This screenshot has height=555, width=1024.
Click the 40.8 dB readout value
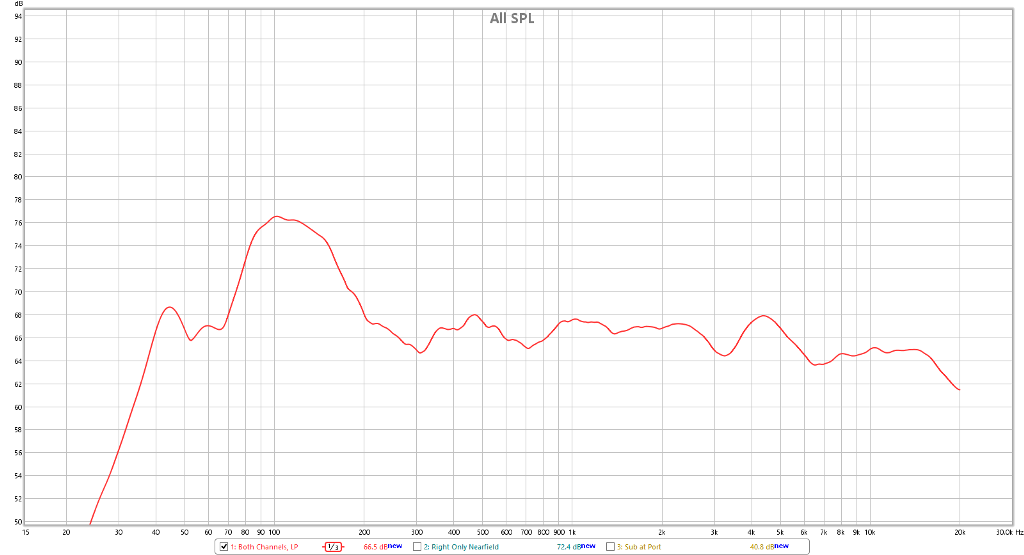point(759,547)
